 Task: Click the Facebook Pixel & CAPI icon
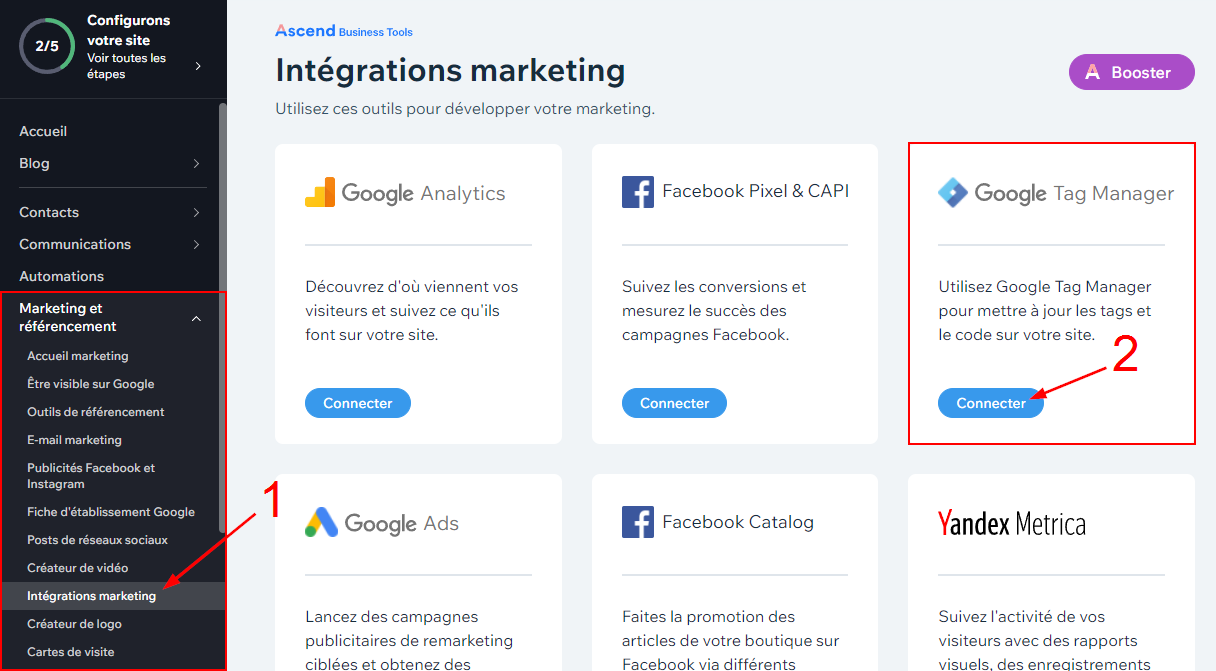[638, 192]
